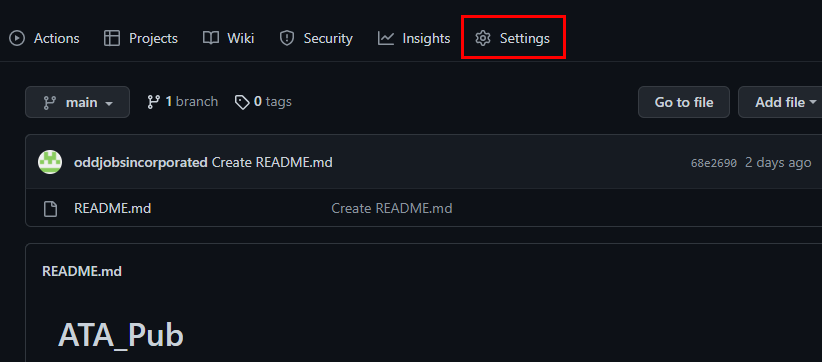Click the tag icon beside 0 tags

(x=242, y=102)
